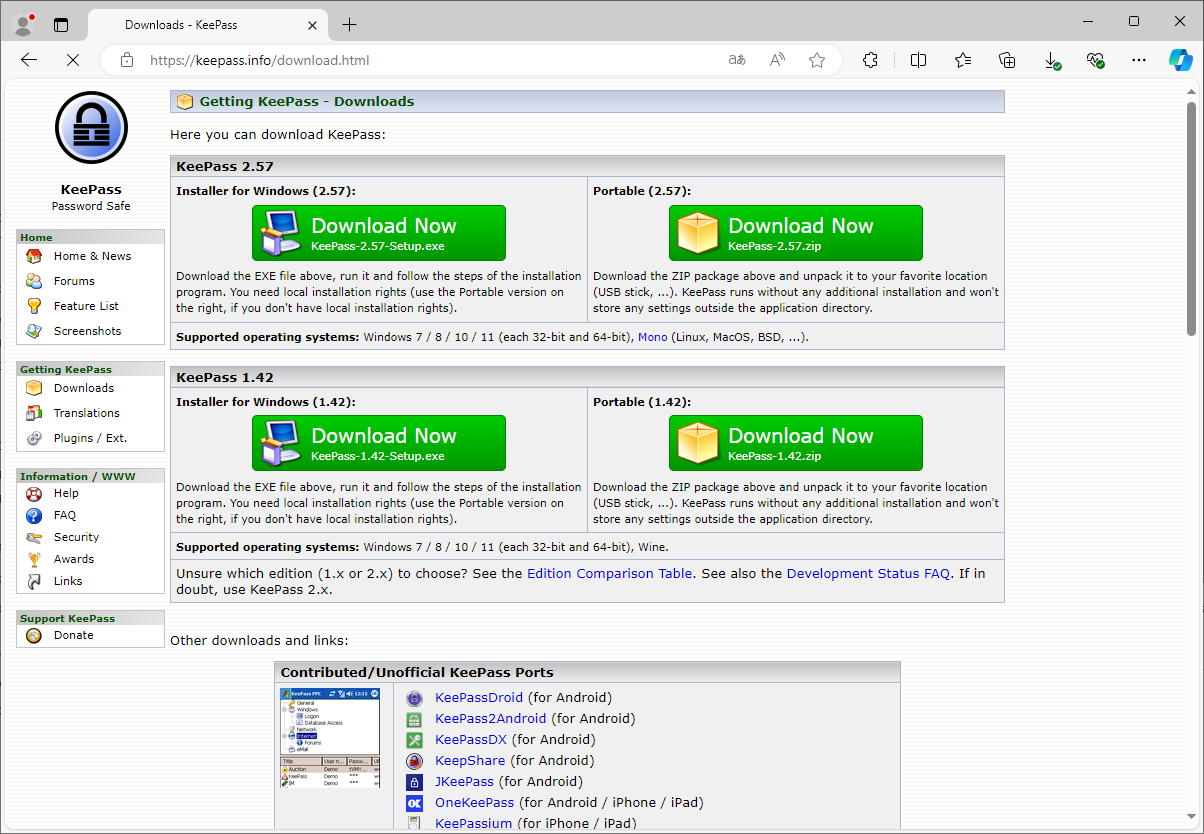Click the Awards trophy icon
The height and width of the screenshot is (834, 1204).
[x=34, y=559]
